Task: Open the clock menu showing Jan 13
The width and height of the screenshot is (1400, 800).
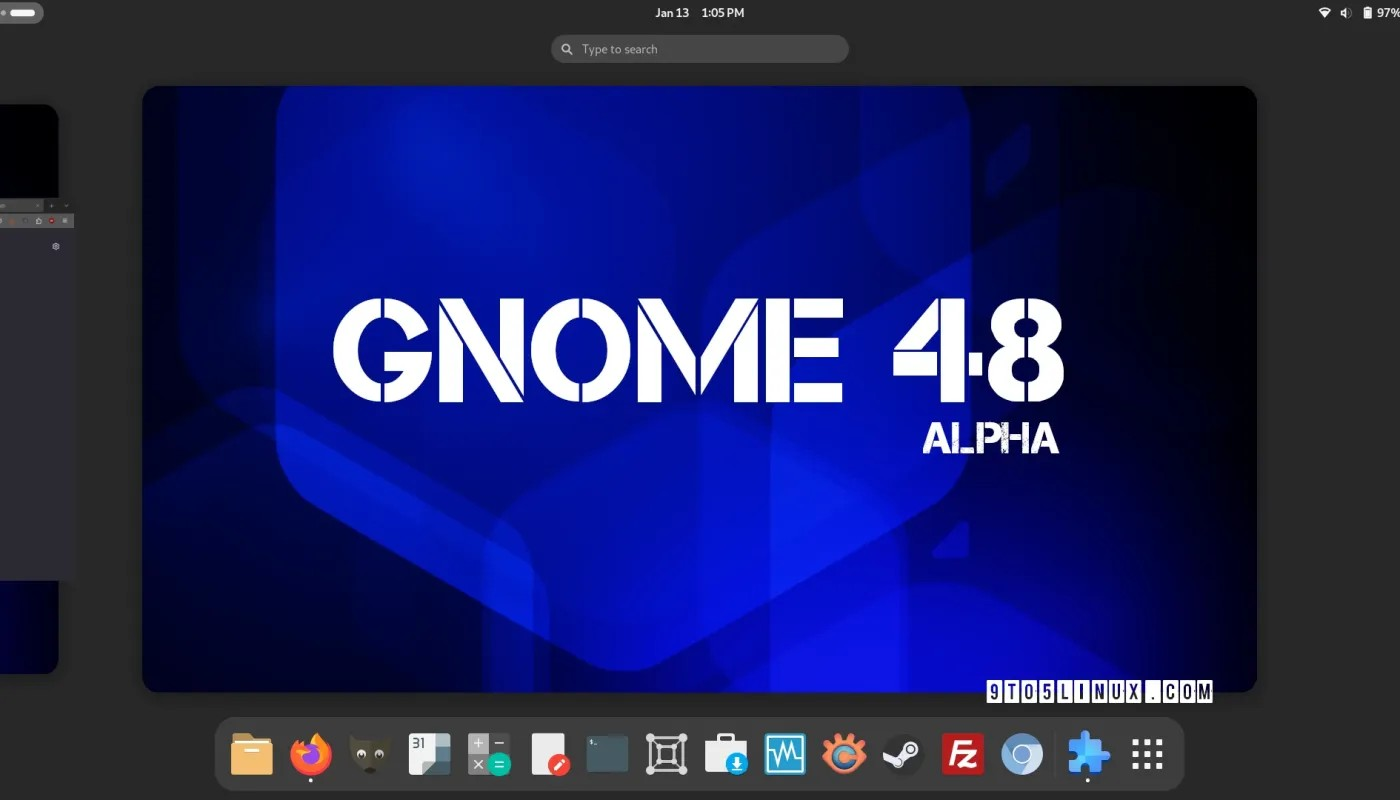Action: [x=700, y=12]
